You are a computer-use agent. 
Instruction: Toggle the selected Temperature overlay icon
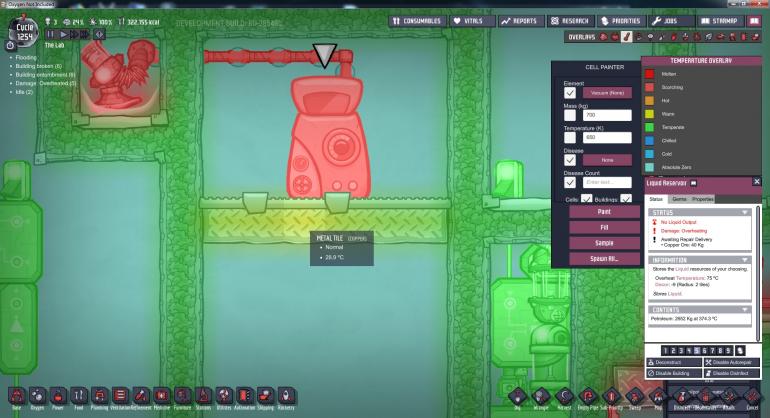coord(627,37)
